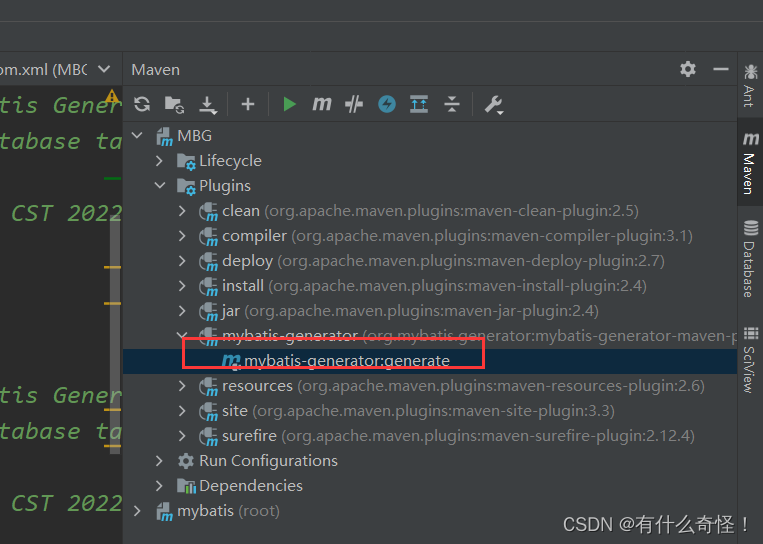Hide the Maven tool window

click(721, 69)
